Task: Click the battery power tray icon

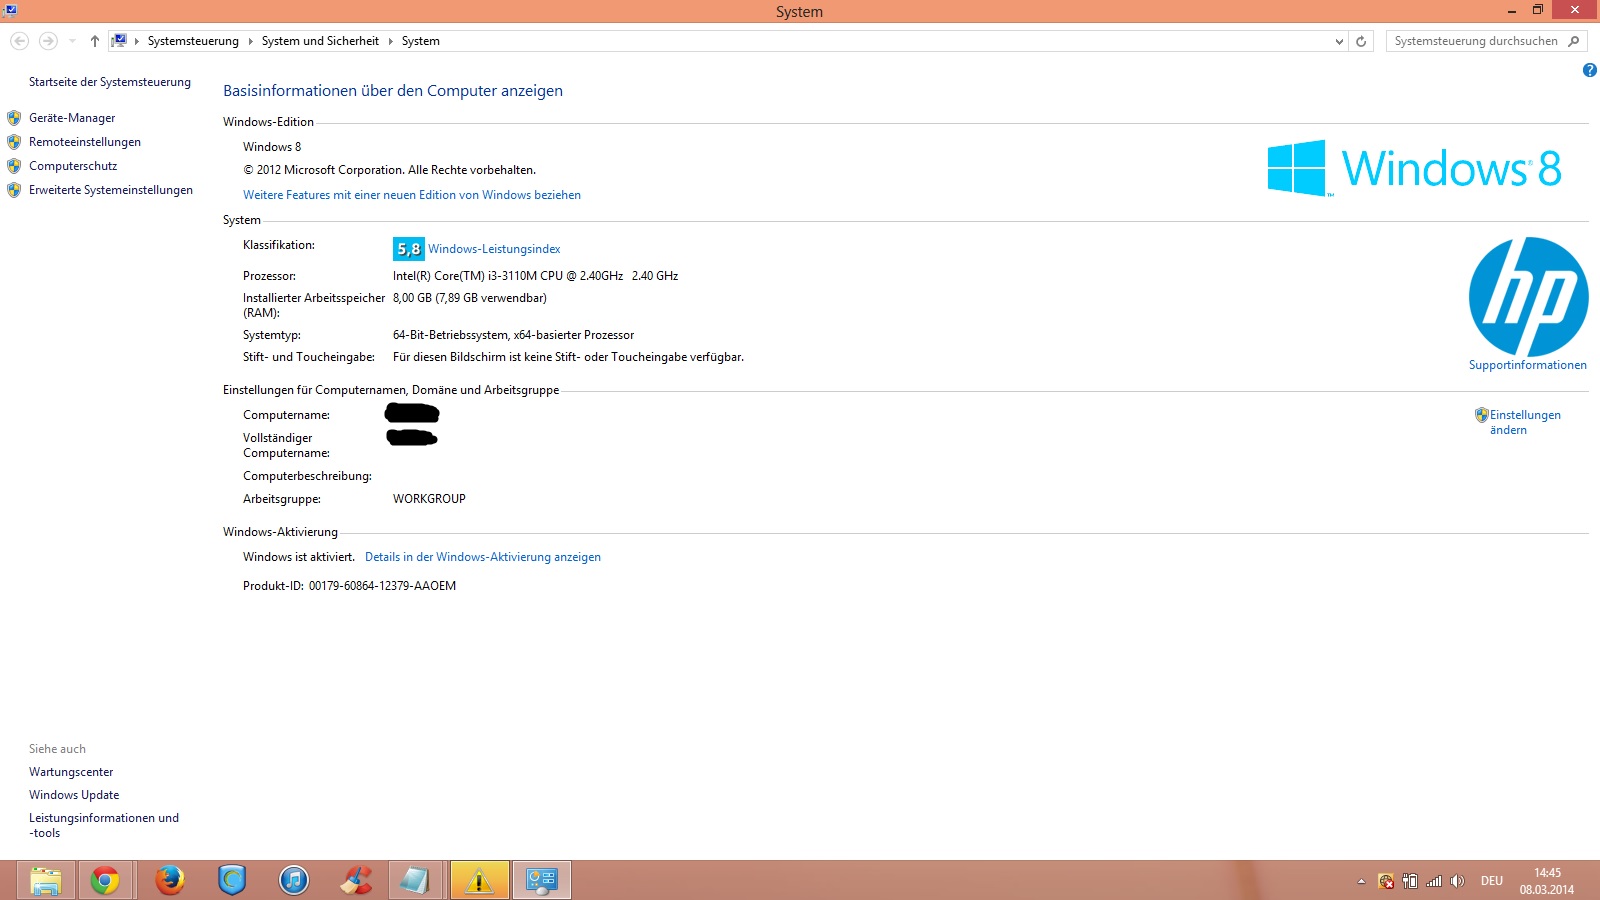Action: [x=1410, y=881]
